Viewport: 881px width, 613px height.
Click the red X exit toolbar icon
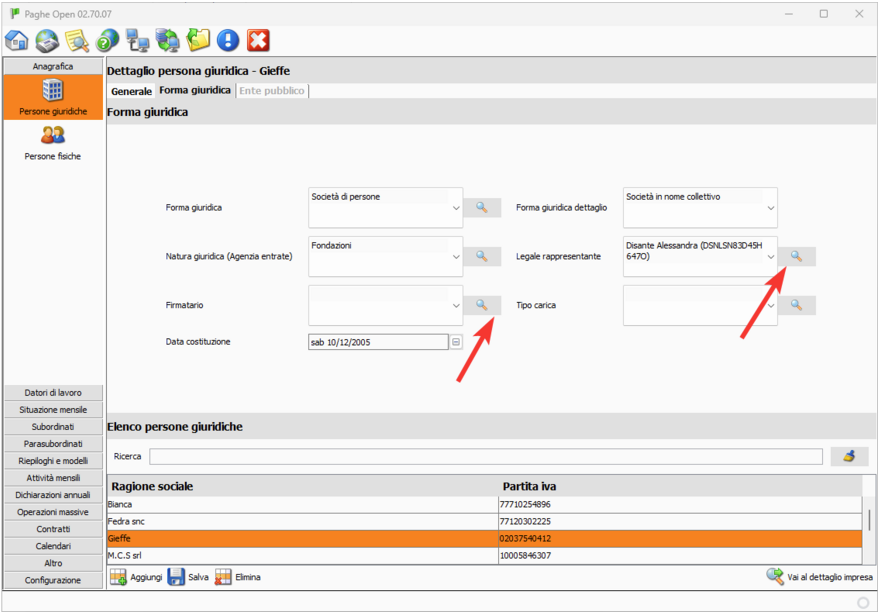pos(258,40)
